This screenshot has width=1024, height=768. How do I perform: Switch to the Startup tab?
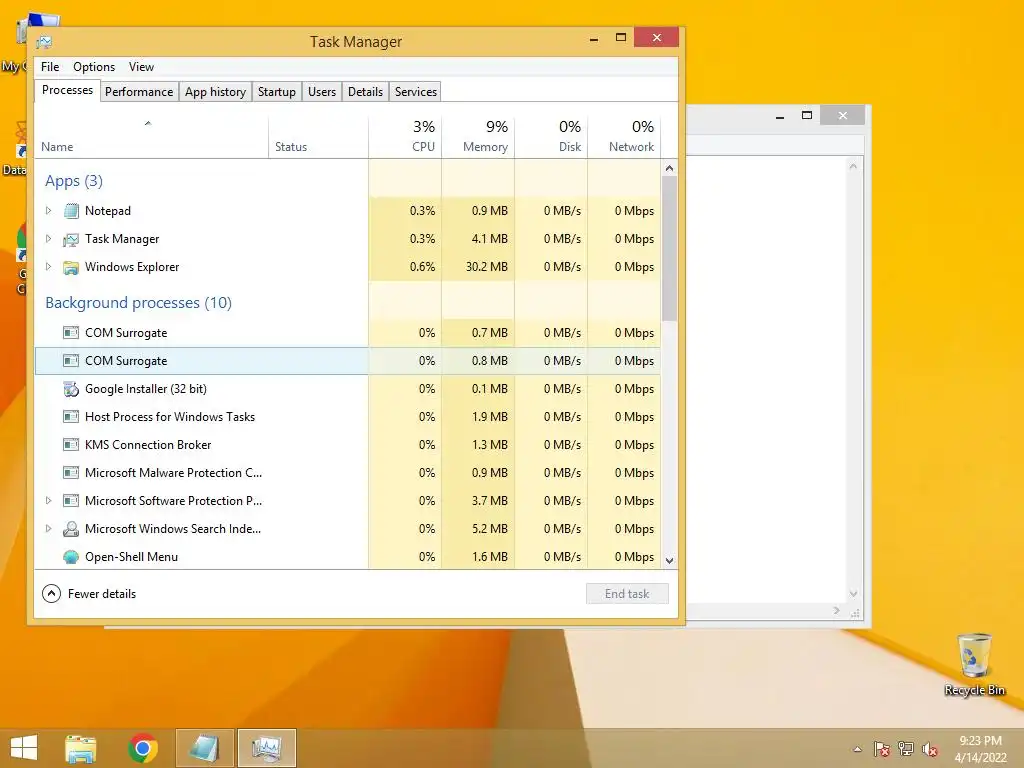[x=277, y=92]
